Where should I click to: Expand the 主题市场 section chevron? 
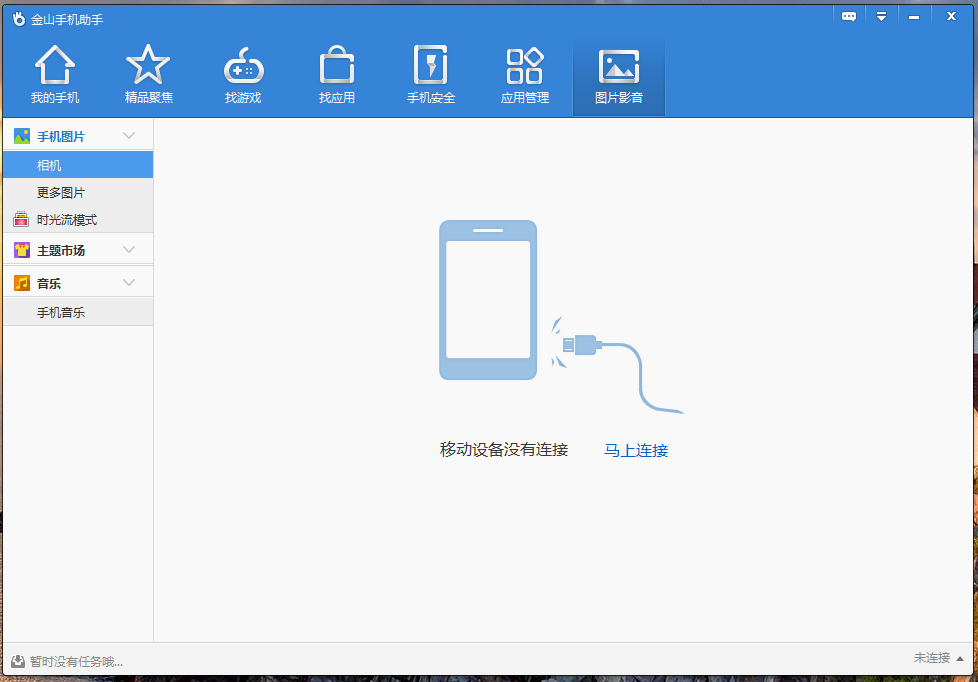[x=129, y=249]
